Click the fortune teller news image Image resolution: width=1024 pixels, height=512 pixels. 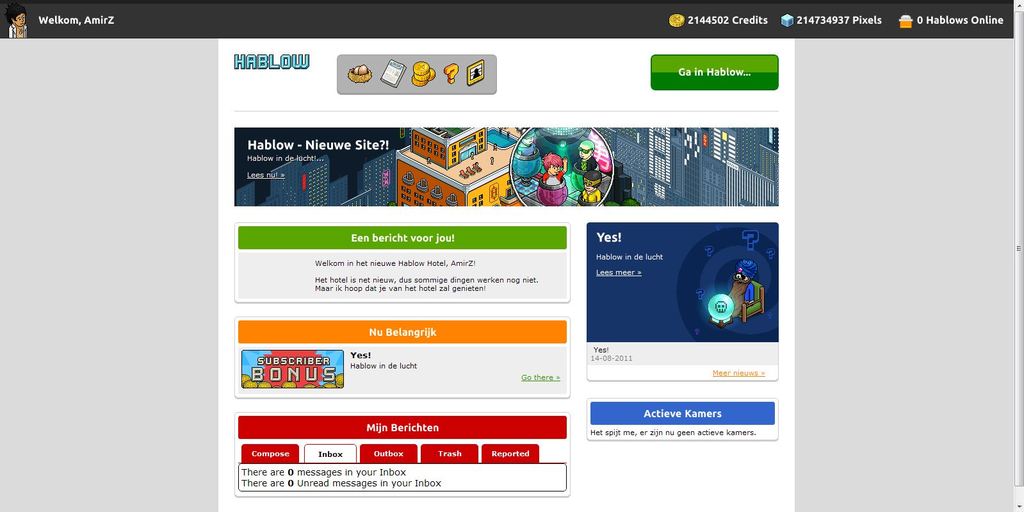click(x=682, y=282)
